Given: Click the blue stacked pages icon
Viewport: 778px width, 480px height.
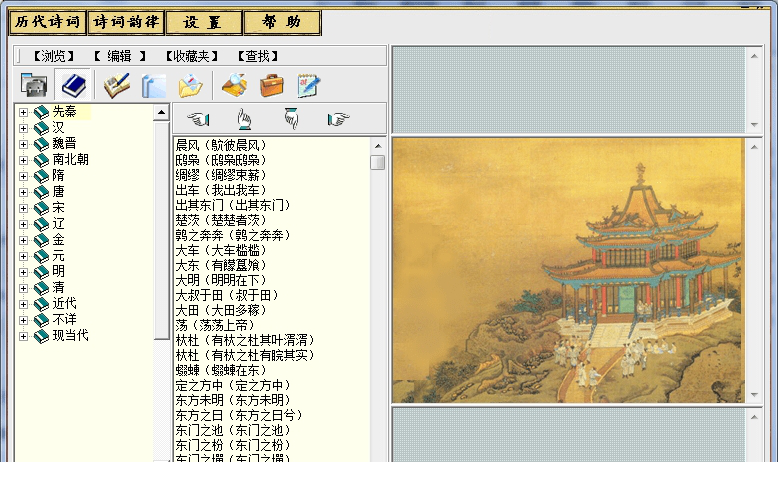Looking at the screenshot, I should pyautogui.click(x=154, y=86).
